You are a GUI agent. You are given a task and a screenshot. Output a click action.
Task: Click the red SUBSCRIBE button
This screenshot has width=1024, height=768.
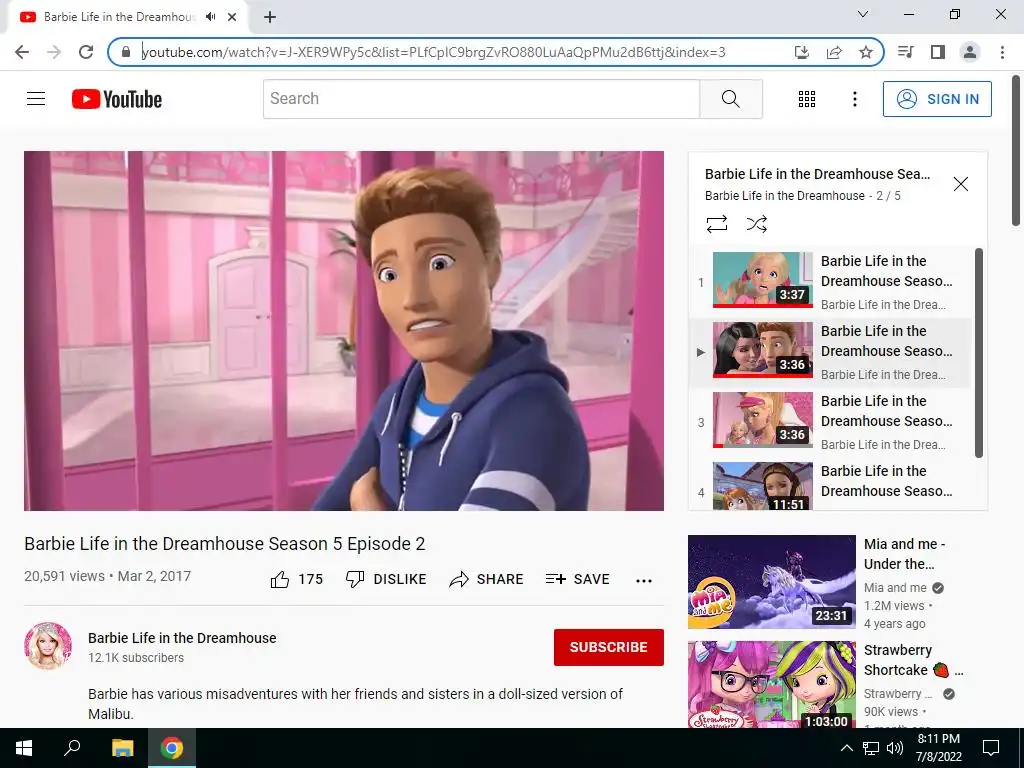tap(609, 647)
